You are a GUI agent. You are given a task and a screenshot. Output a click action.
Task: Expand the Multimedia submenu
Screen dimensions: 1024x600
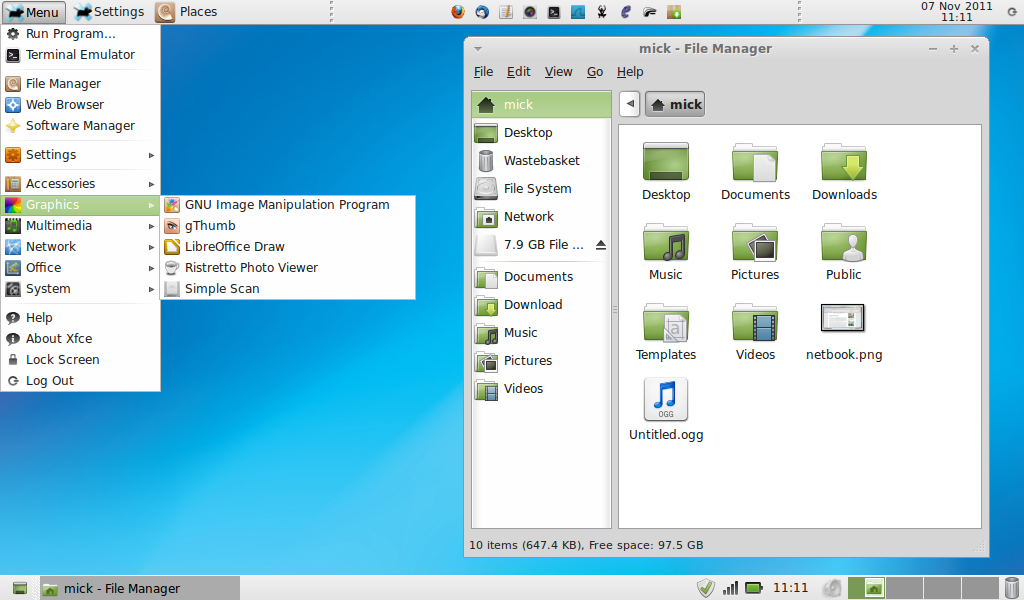(80, 226)
